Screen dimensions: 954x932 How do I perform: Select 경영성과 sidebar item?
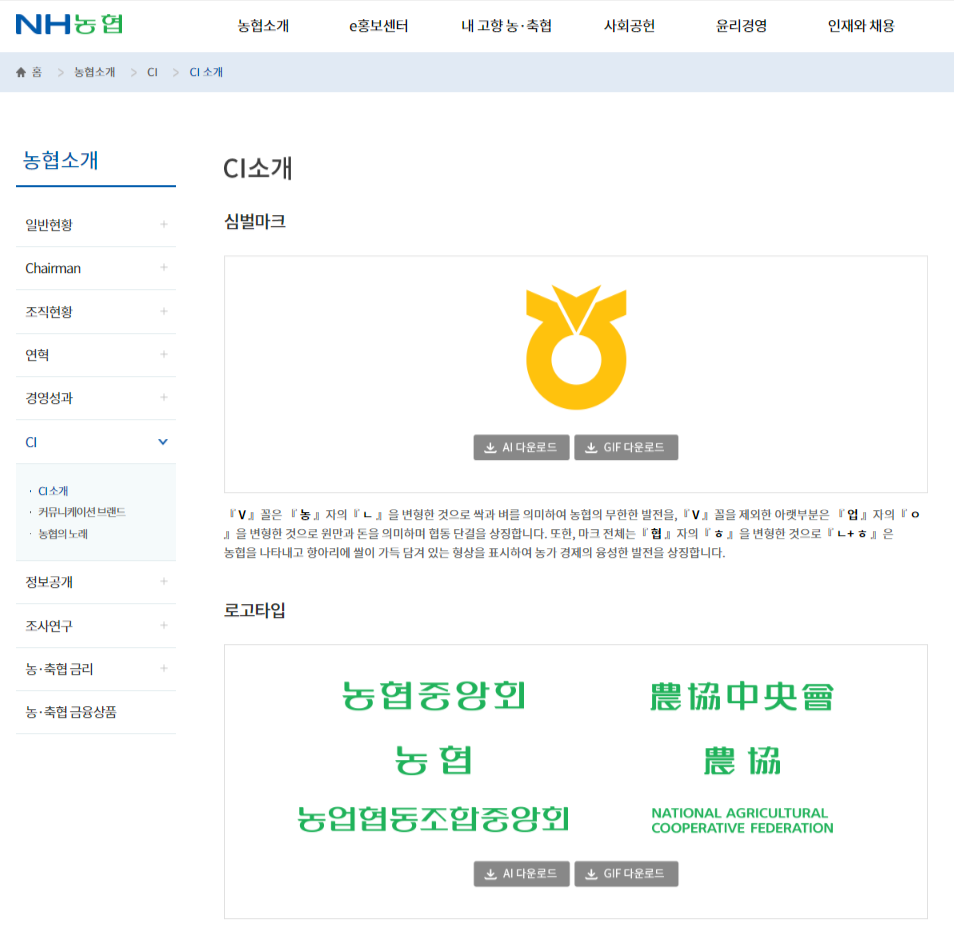tap(49, 398)
